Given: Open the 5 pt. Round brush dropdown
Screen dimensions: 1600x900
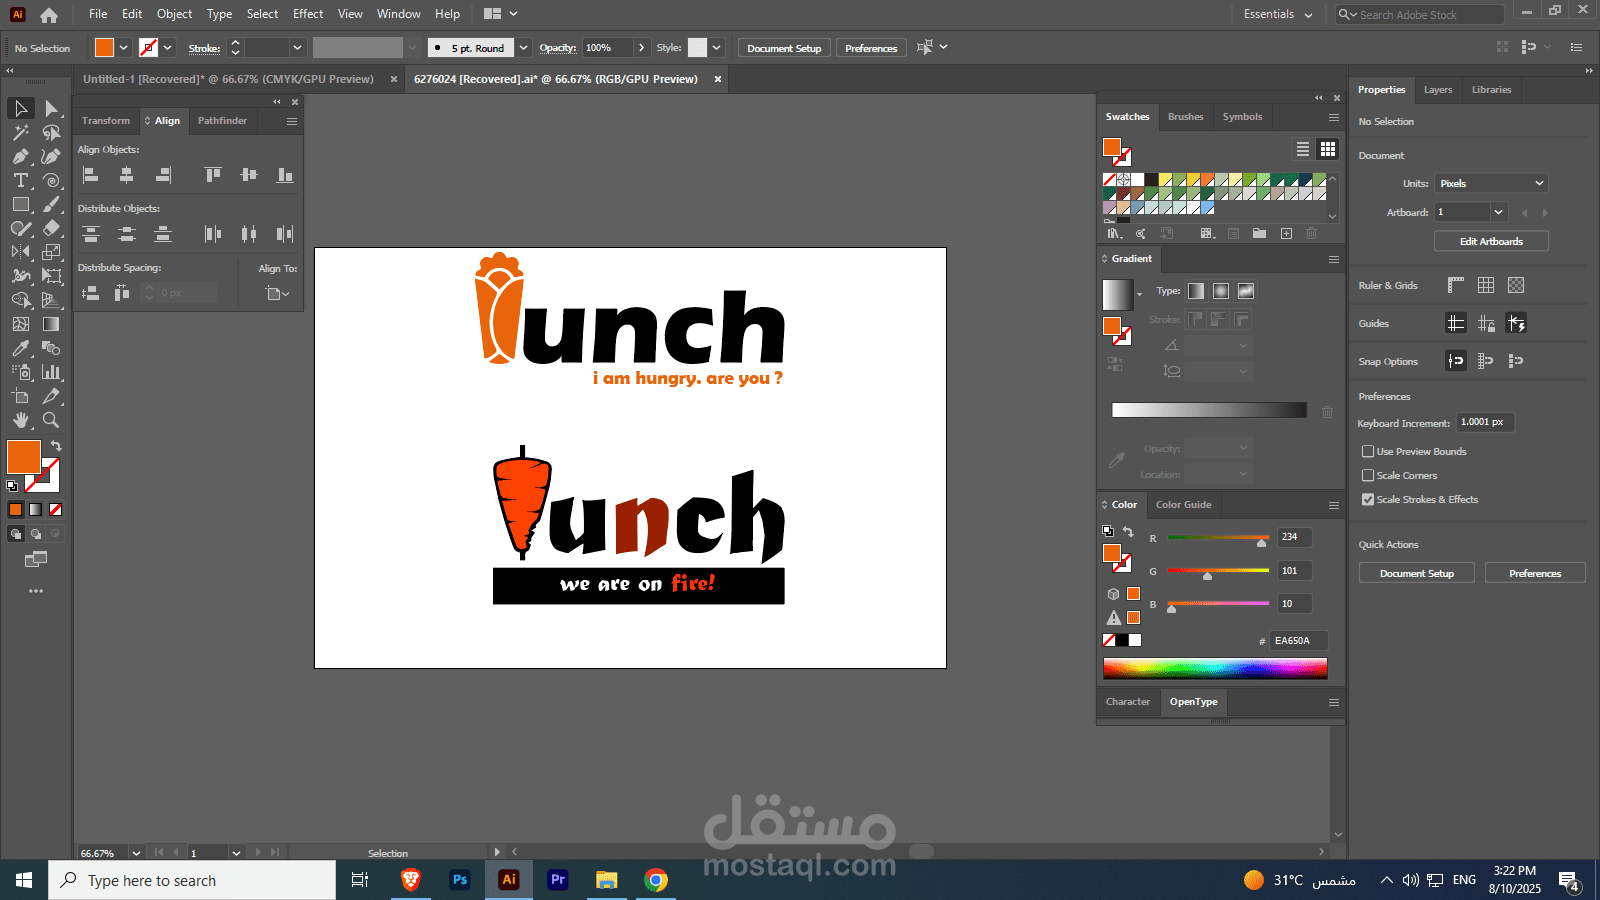Looking at the screenshot, I should (523, 48).
